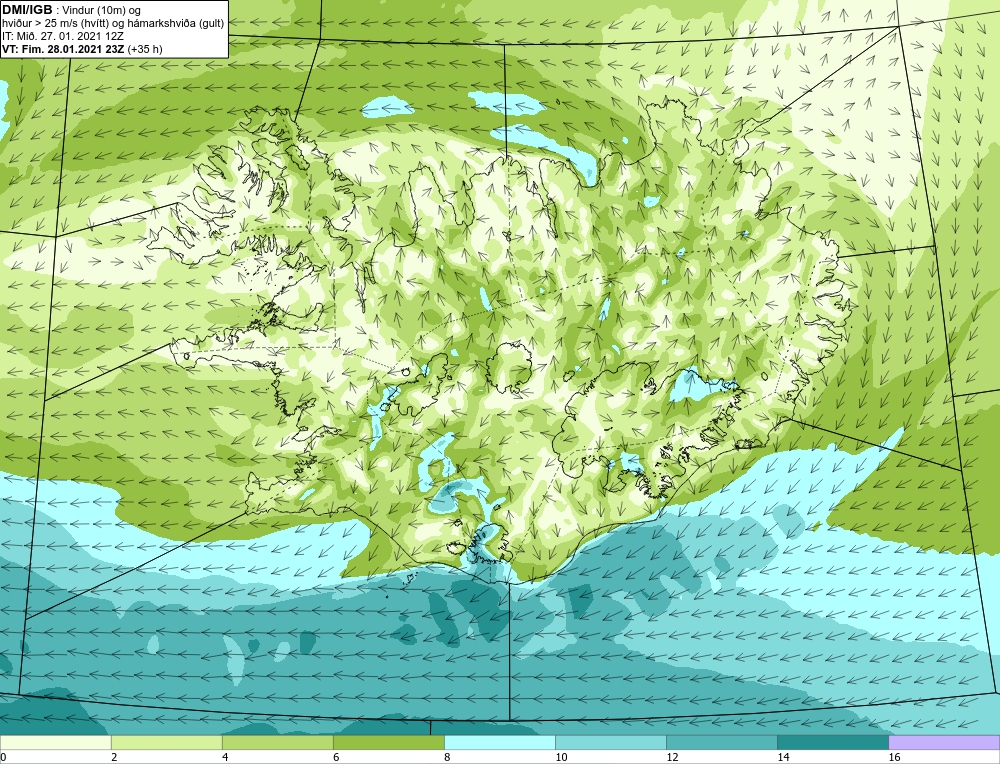
Task: Click the legend value 12
Action: [672, 757]
